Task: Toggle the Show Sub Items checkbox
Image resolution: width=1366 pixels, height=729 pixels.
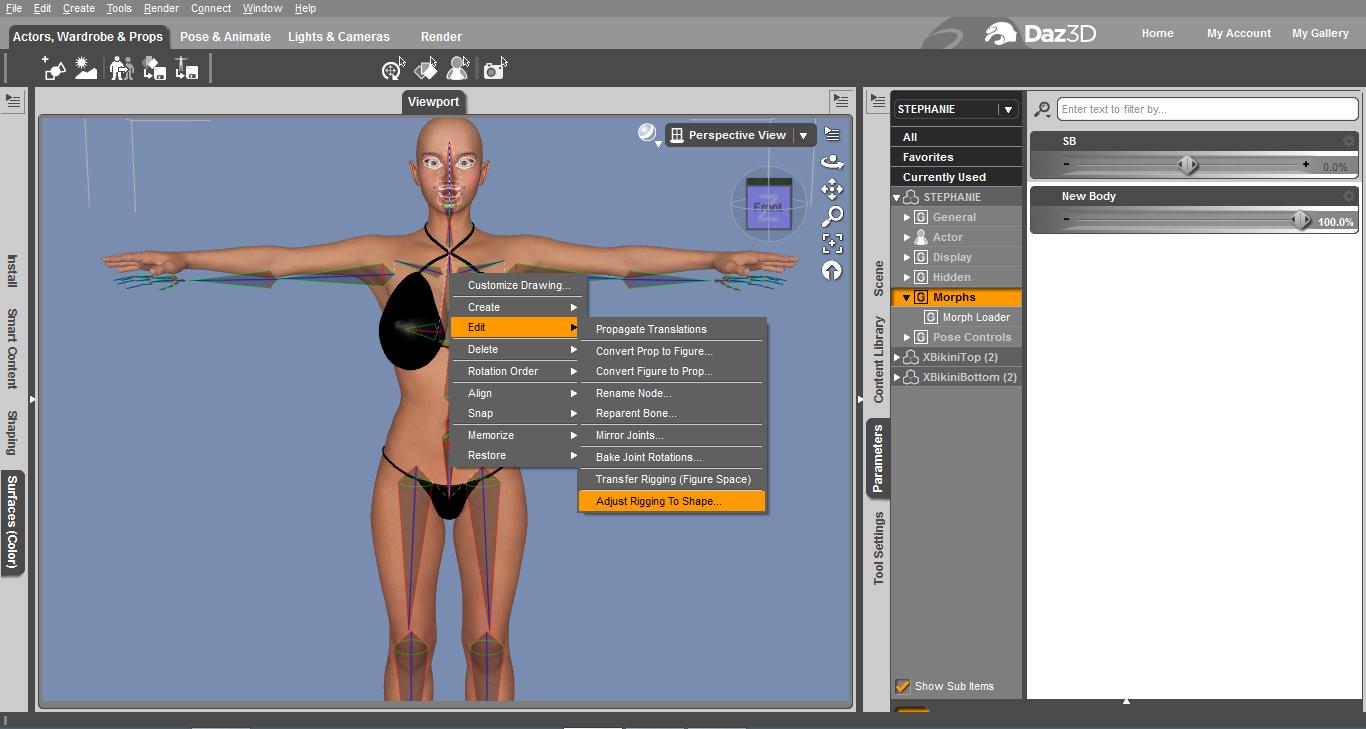Action: 903,686
